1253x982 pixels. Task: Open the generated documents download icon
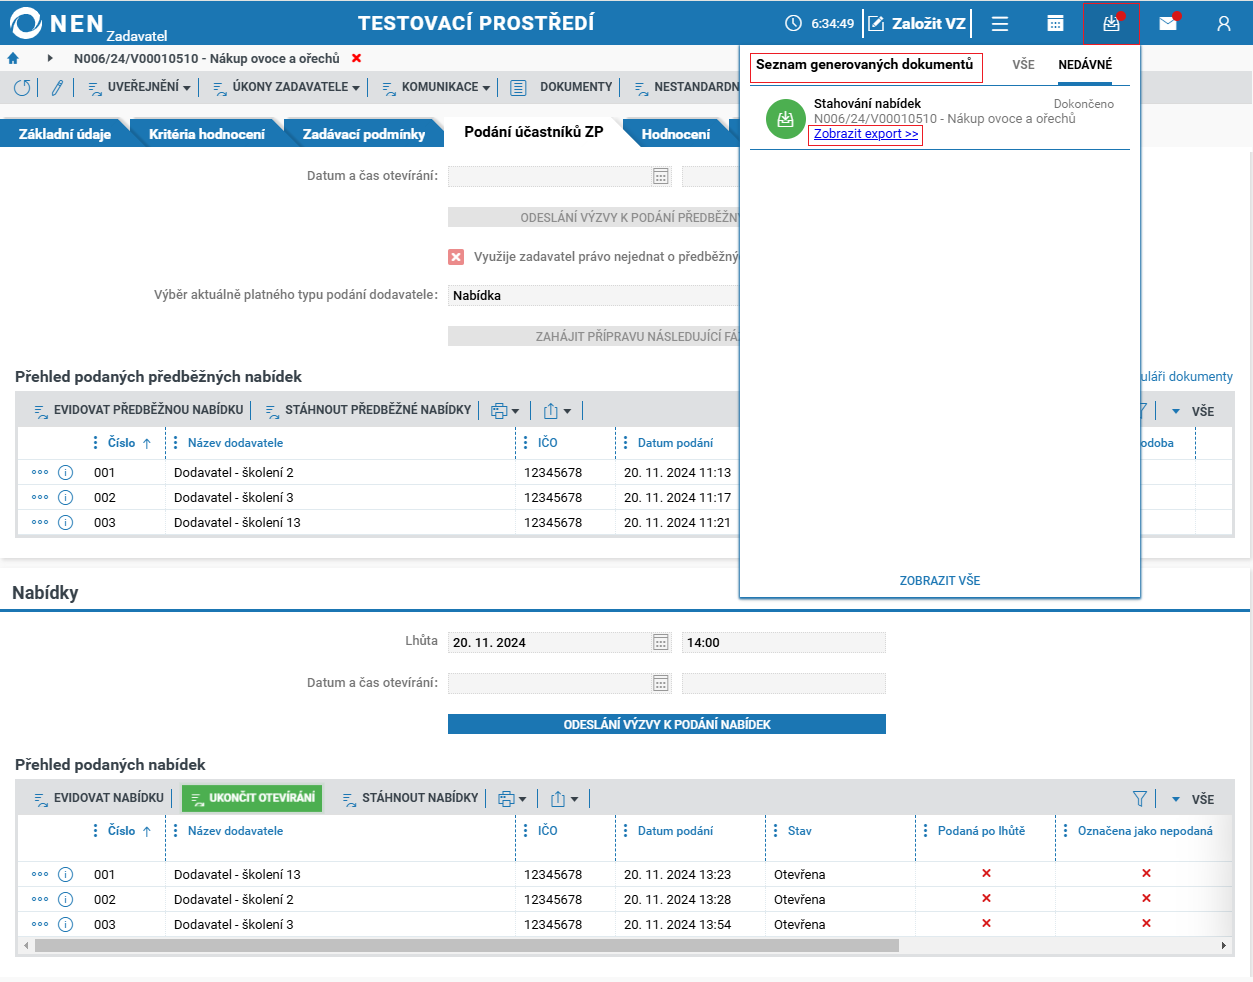[1111, 23]
